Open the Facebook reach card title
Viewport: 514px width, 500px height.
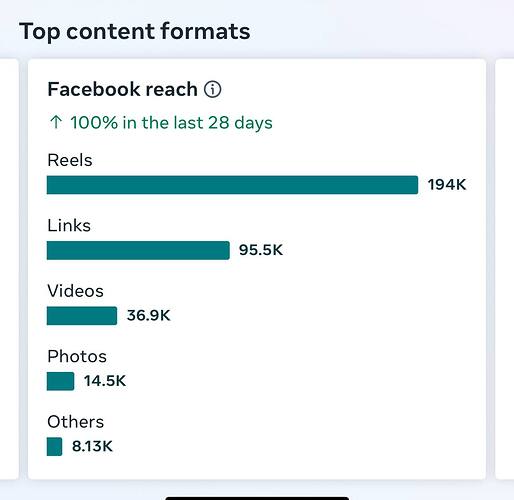pyautogui.click(x=123, y=89)
